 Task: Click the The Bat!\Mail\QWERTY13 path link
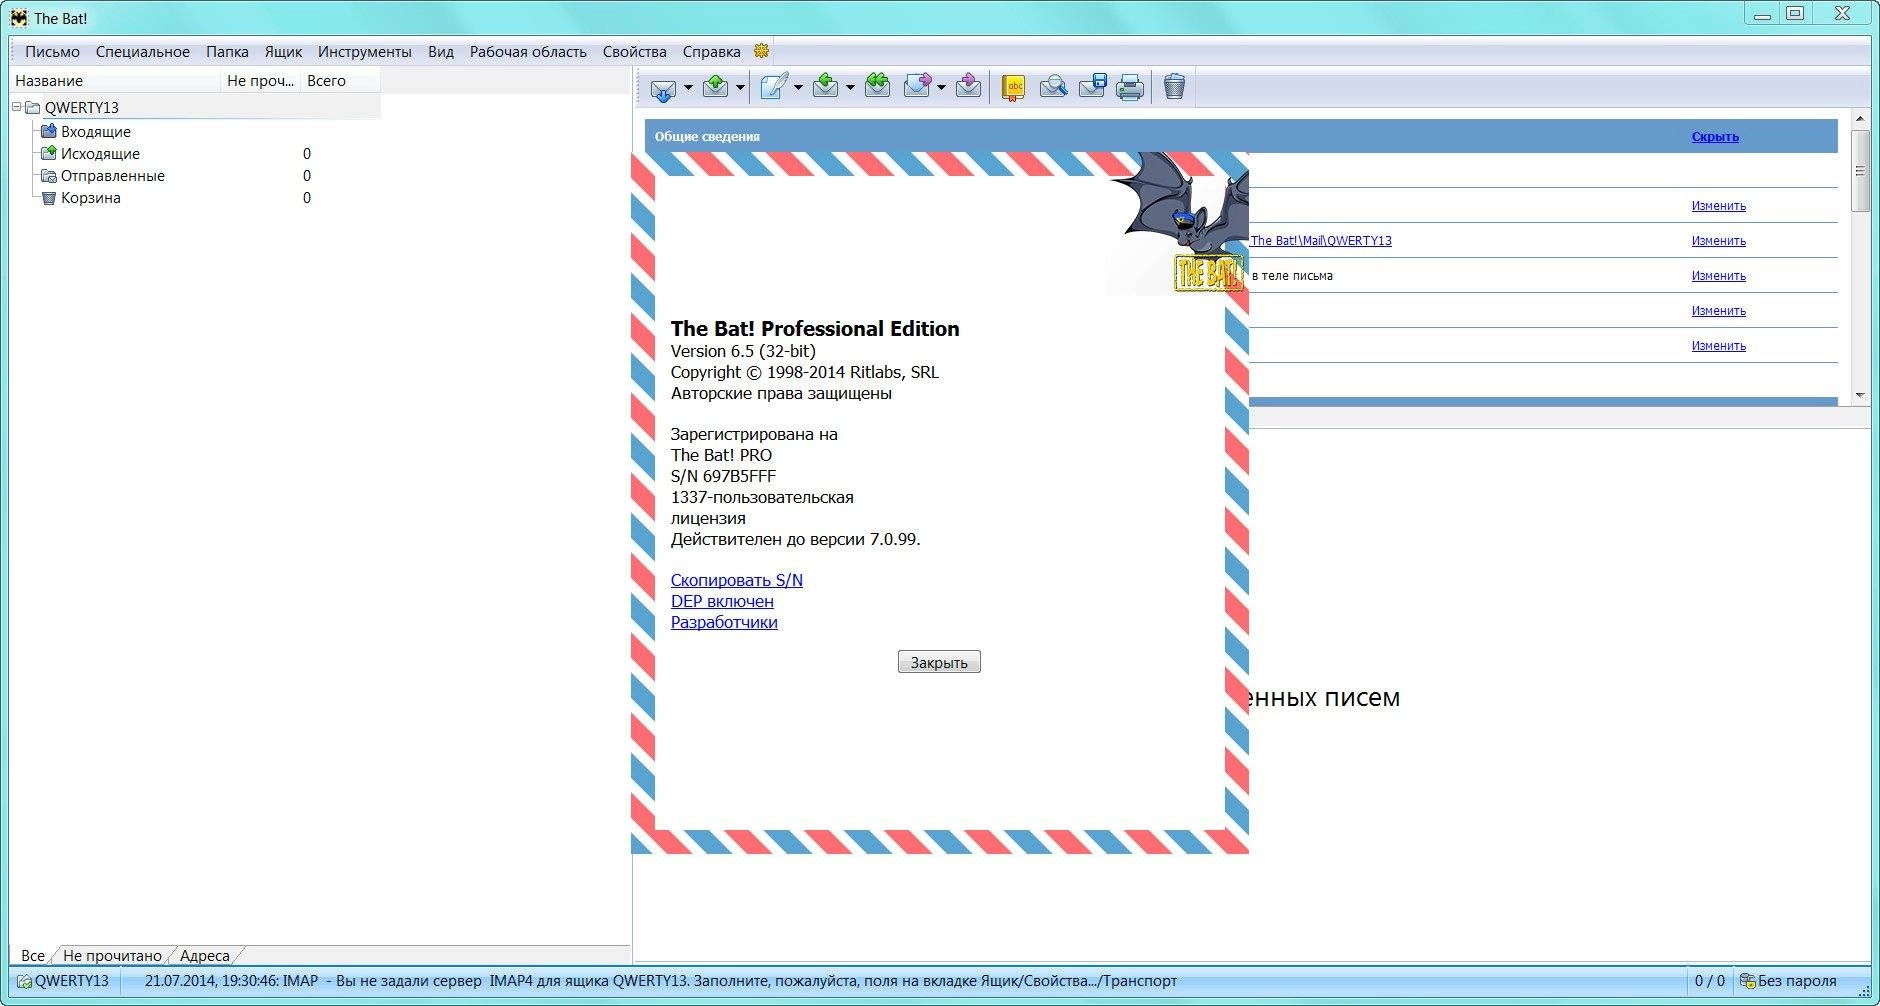(x=1321, y=241)
